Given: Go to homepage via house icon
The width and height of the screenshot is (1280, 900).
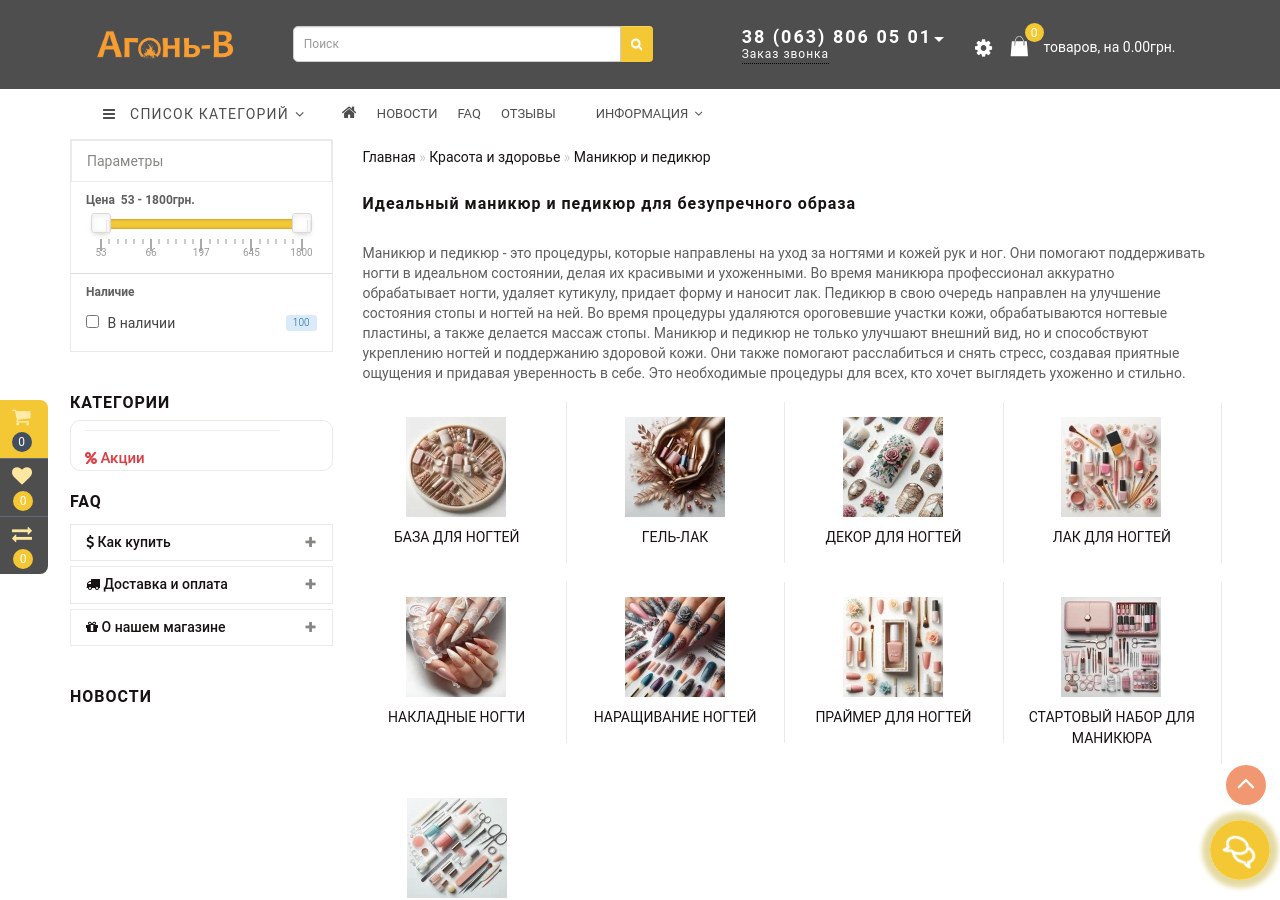Looking at the screenshot, I should click(x=349, y=113).
